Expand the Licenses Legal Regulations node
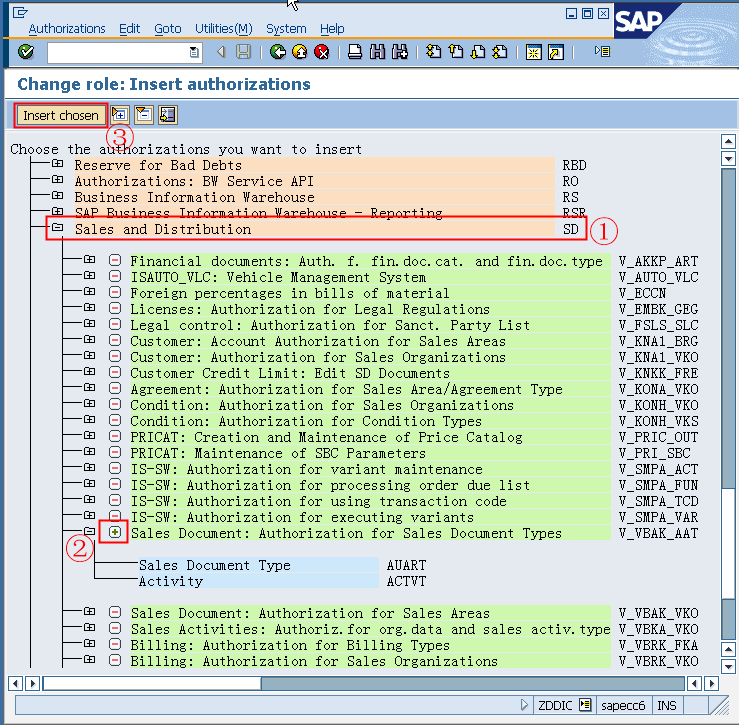739x725 pixels. point(90,308)
